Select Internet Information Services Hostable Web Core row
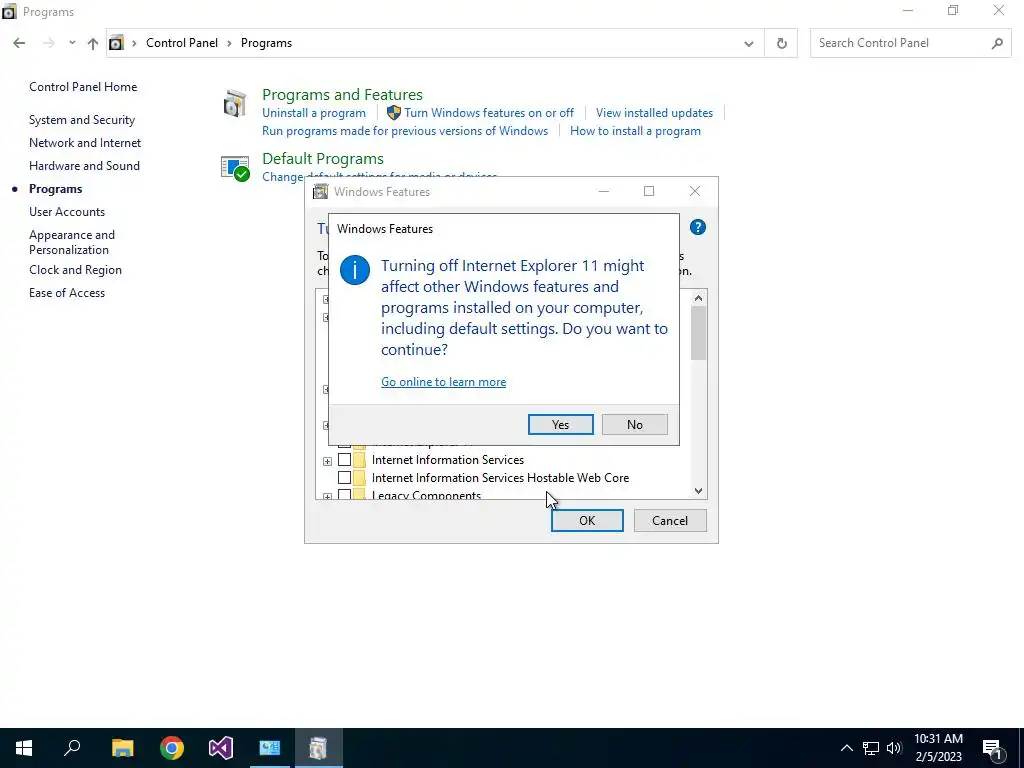Image resolution: width=1024 pixels, height=768 pixels. [500, 477]
